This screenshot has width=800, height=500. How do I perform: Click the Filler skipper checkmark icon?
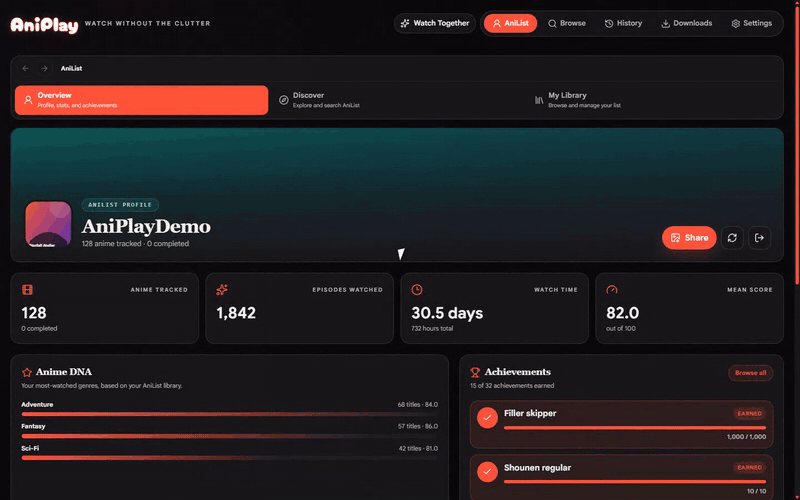(x=487, y=418)
